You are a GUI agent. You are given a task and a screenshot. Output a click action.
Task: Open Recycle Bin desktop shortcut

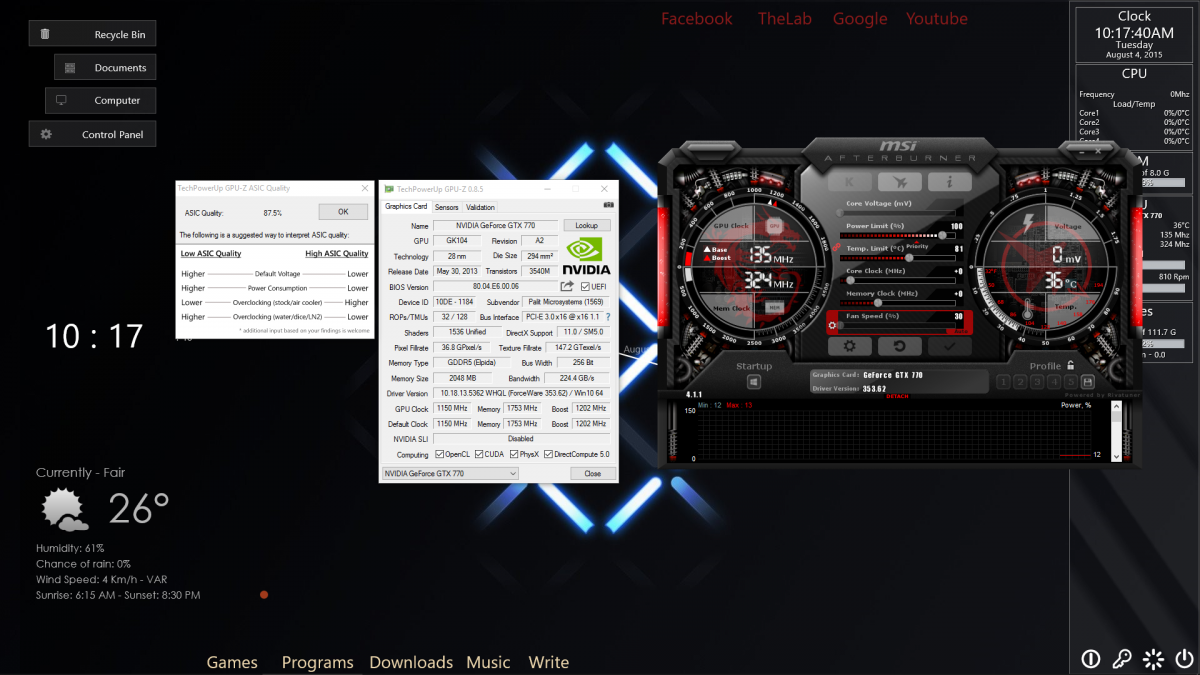pyautogui.click(x=92, y=34)
